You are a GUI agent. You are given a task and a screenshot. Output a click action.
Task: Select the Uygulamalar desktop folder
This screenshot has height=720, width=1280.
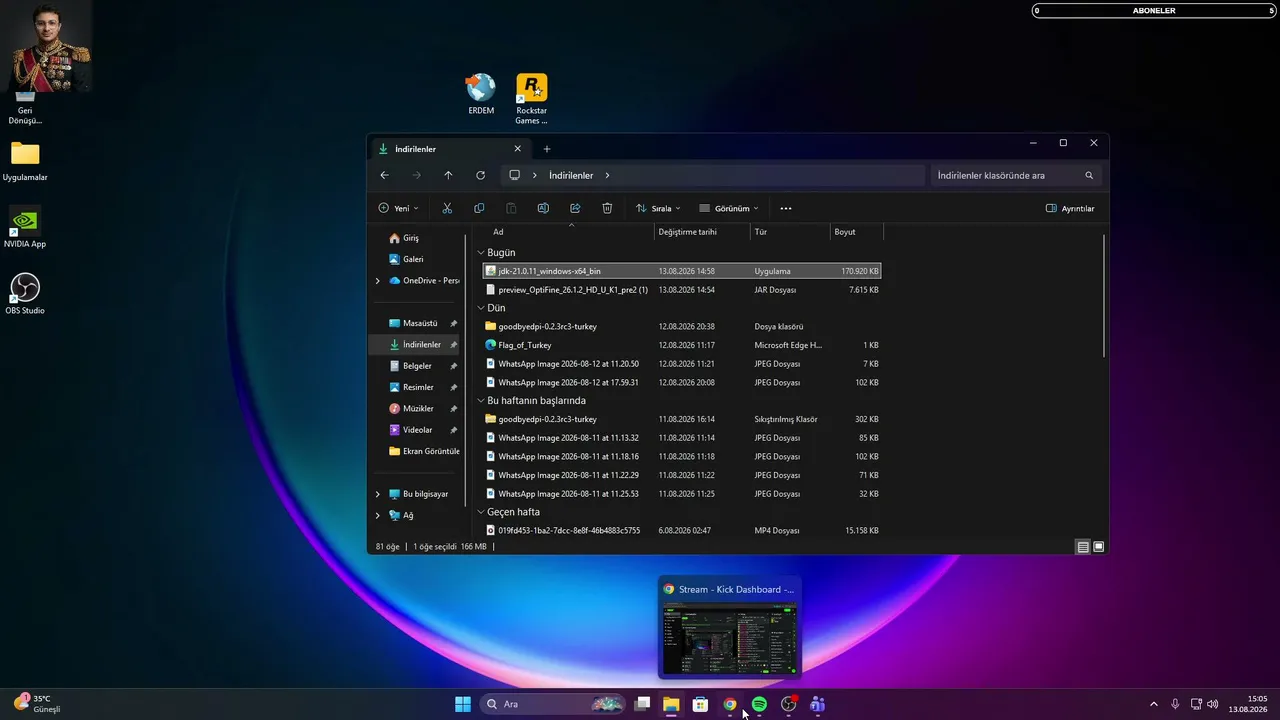[25, 161]
